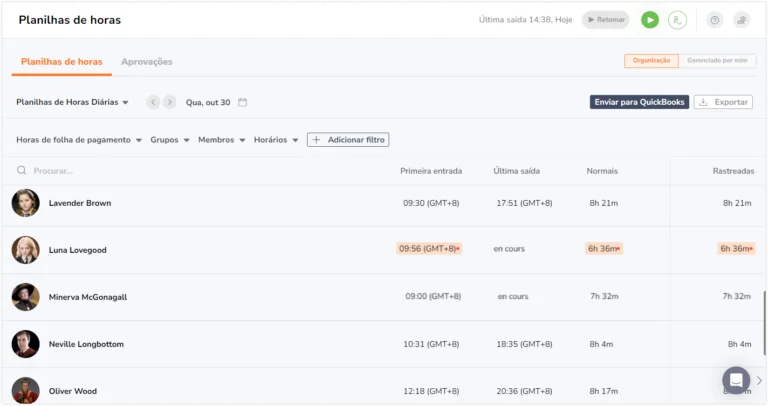Click Luna Lovegood's avatar
The width and height of the screenshot is (768, 406).
[x=25, y=250]
